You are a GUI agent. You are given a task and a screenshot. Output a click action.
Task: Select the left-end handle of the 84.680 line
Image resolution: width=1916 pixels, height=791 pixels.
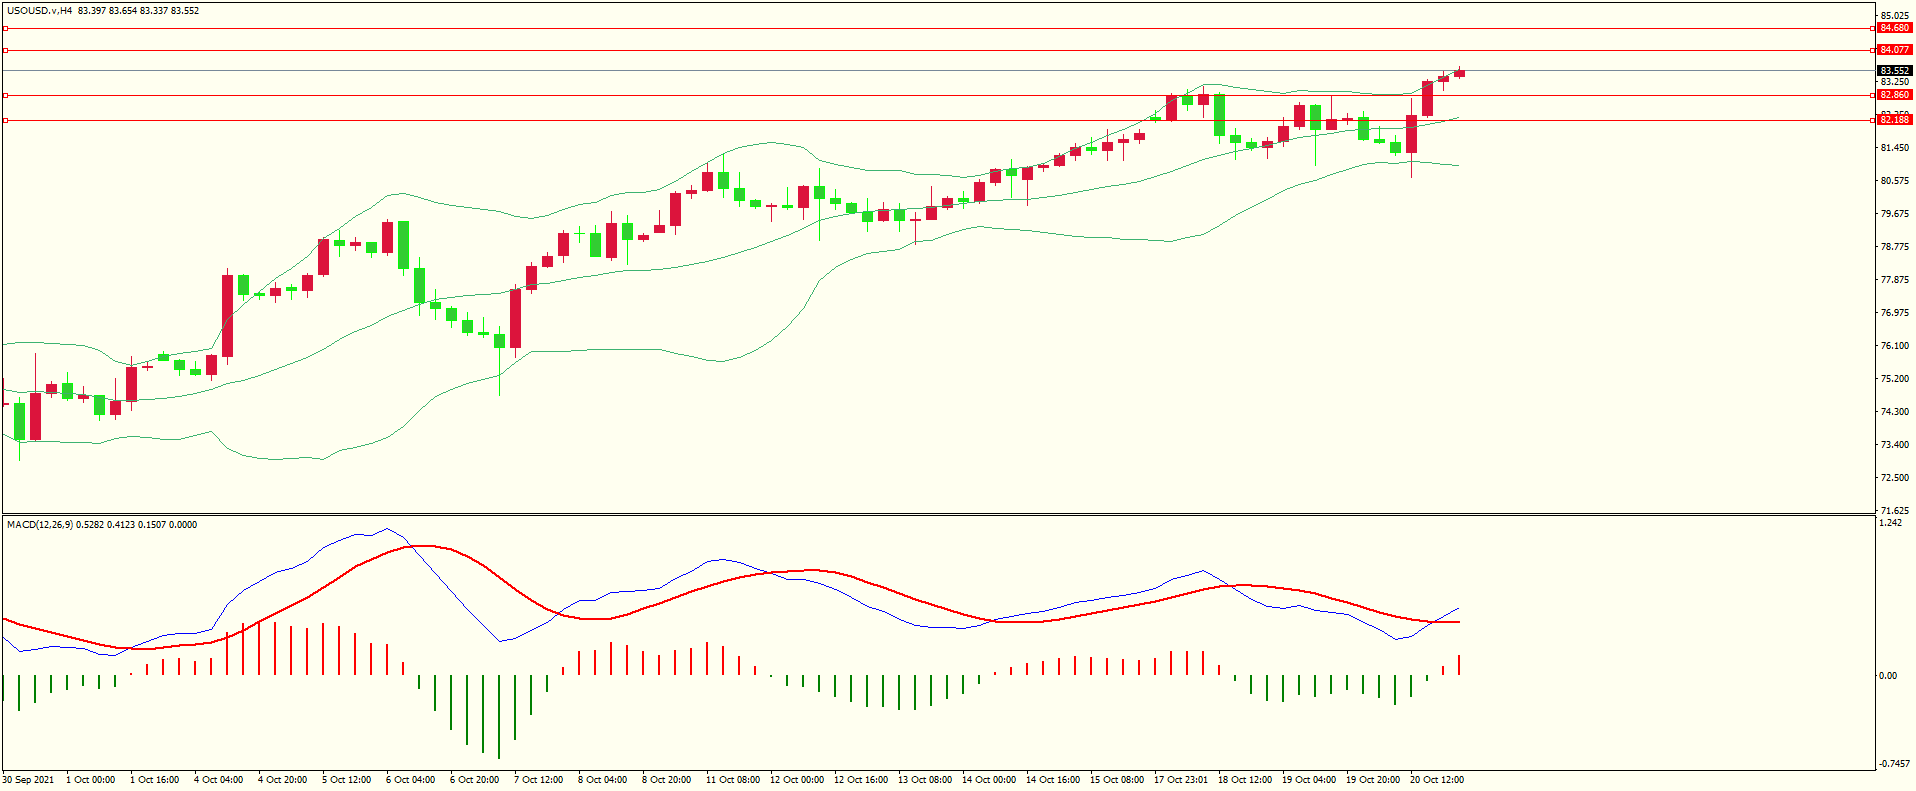coord(5,29)
